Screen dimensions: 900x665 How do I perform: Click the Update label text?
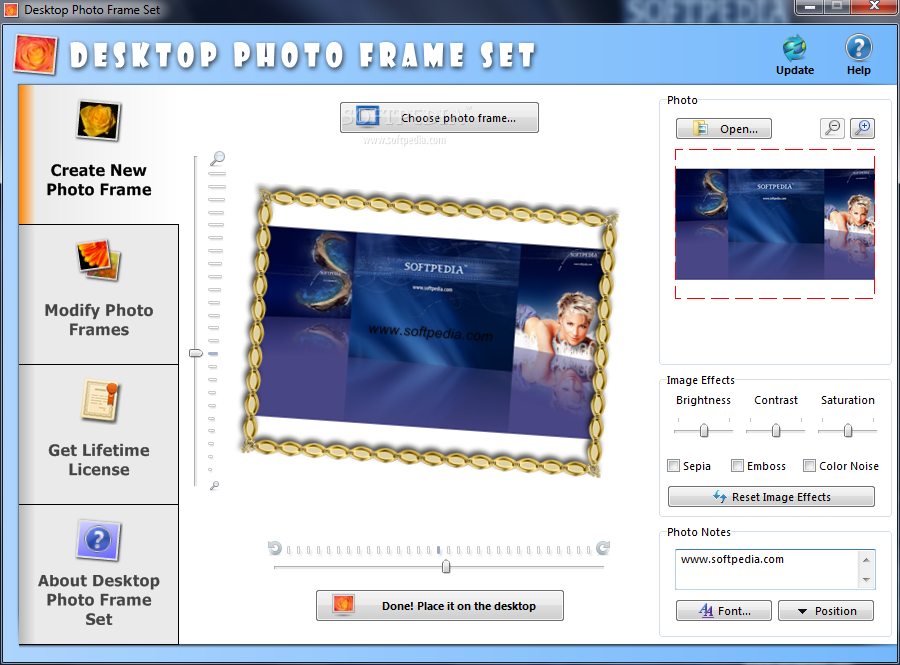tap(795, 70)
